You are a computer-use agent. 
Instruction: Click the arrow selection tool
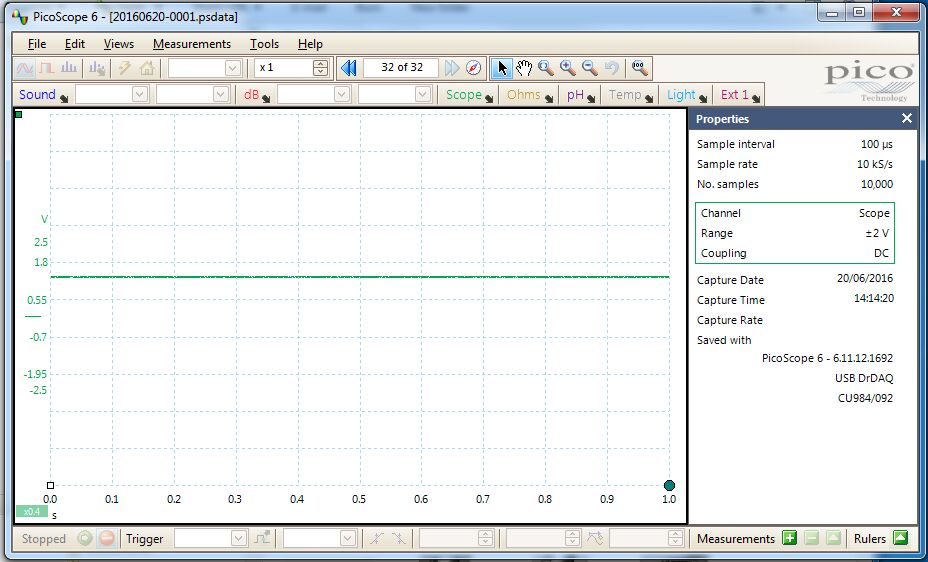pyautogui.click(x=503, y=68)
